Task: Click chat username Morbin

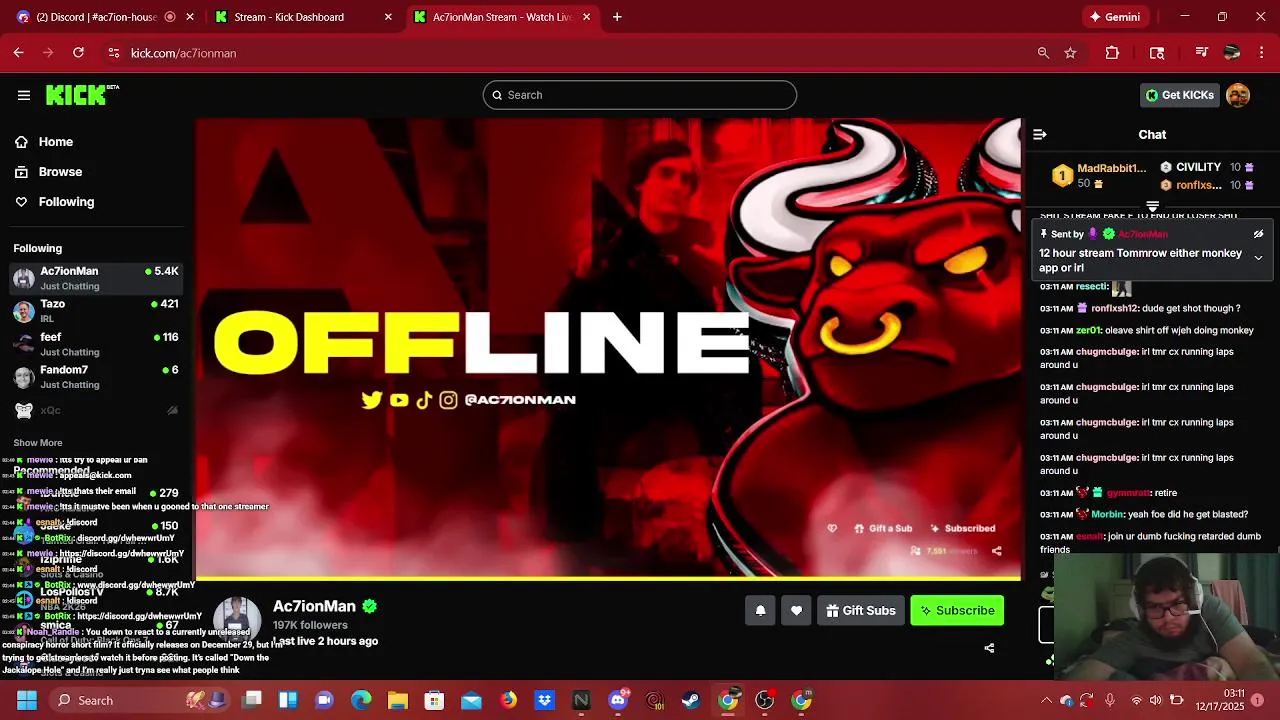Action: click(x=1107, y=514)
